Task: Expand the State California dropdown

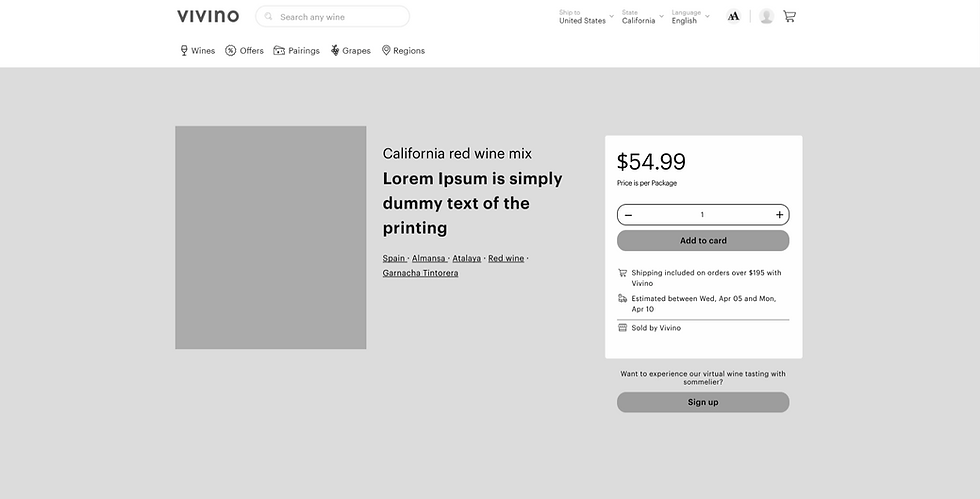Action: pos(642,17)
